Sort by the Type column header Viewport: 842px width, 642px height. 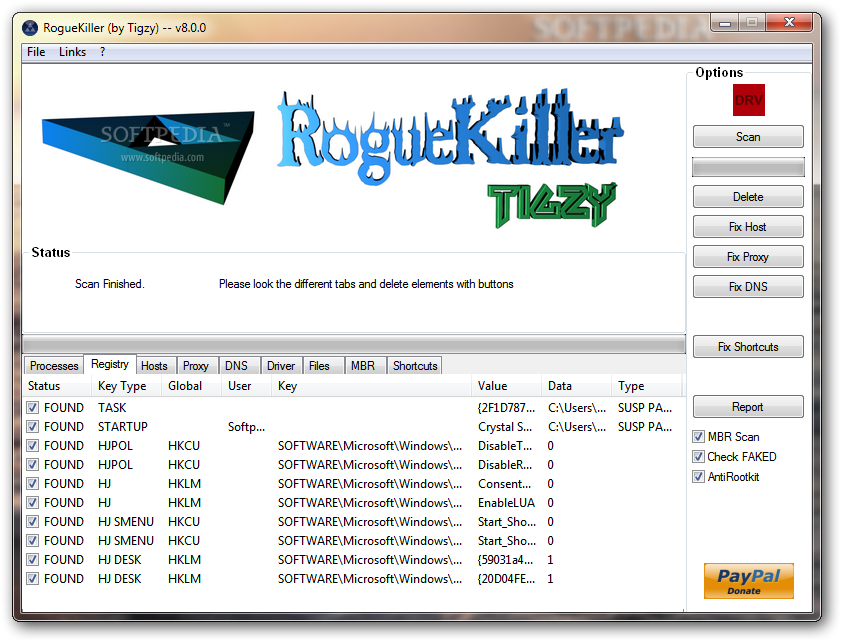tap(647, 386)
